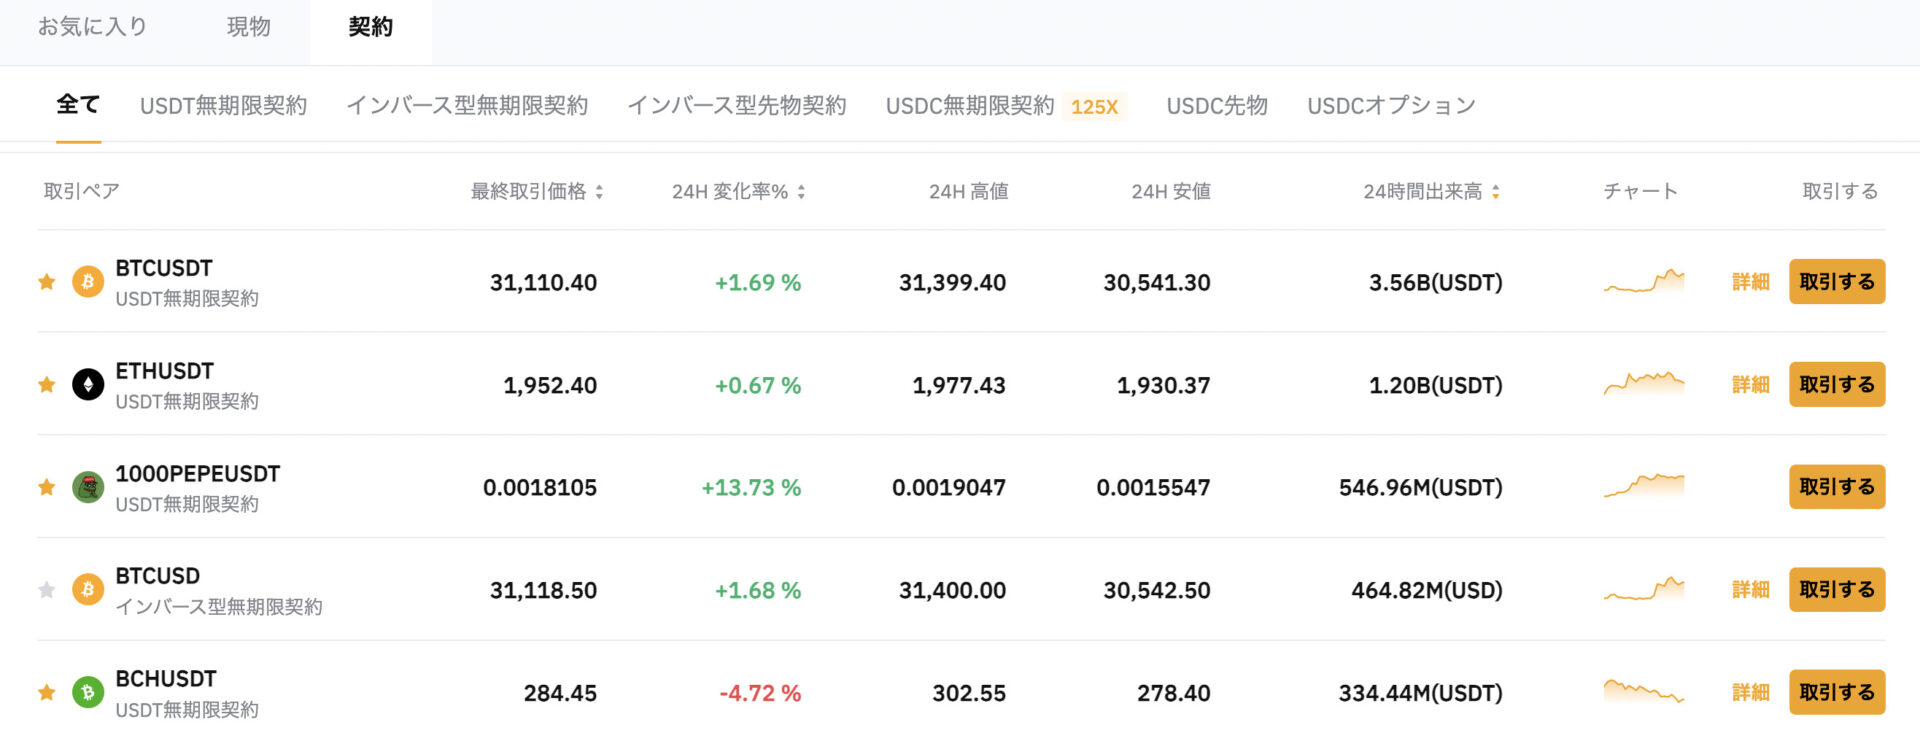The width and height of the screenshot is (1920, 741).
Task: Click the 24H 安値 column header
Action: point(1171,191)
